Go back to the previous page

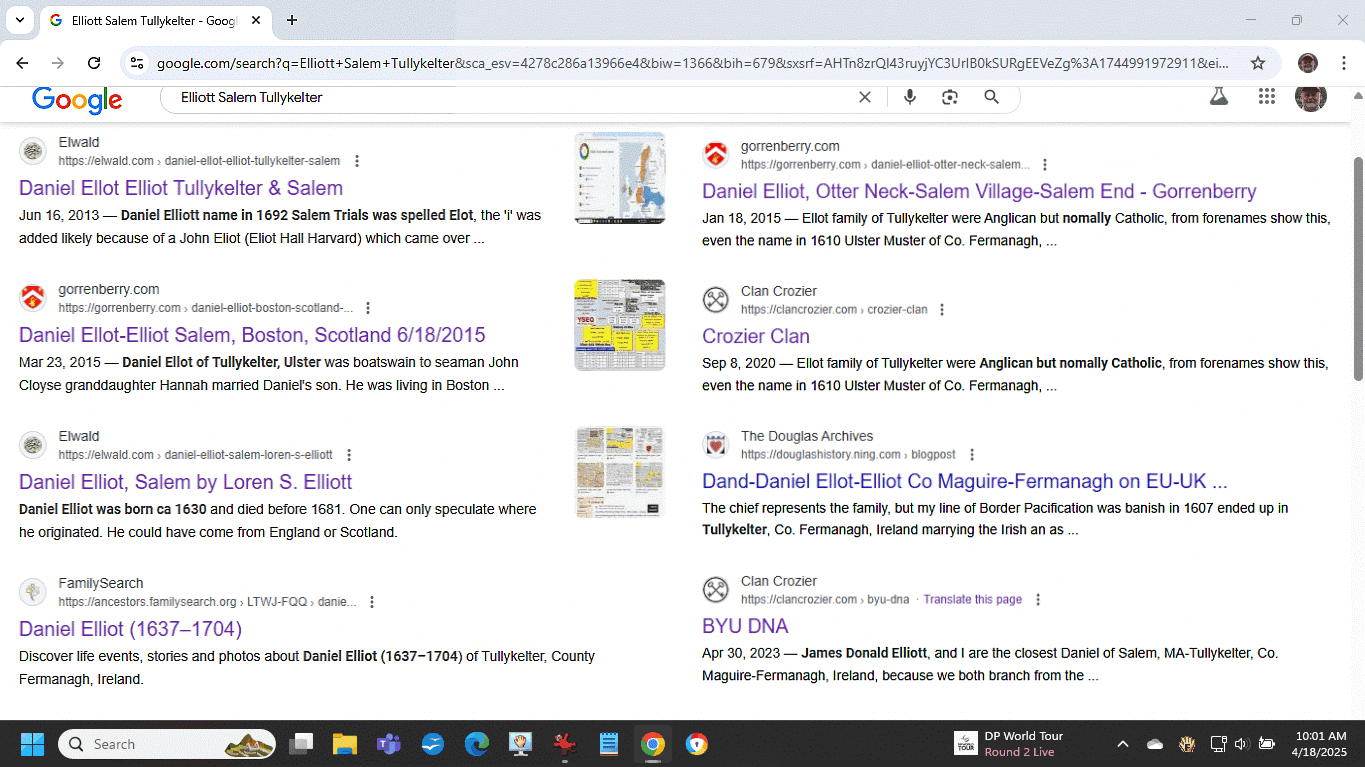point(22,63)
